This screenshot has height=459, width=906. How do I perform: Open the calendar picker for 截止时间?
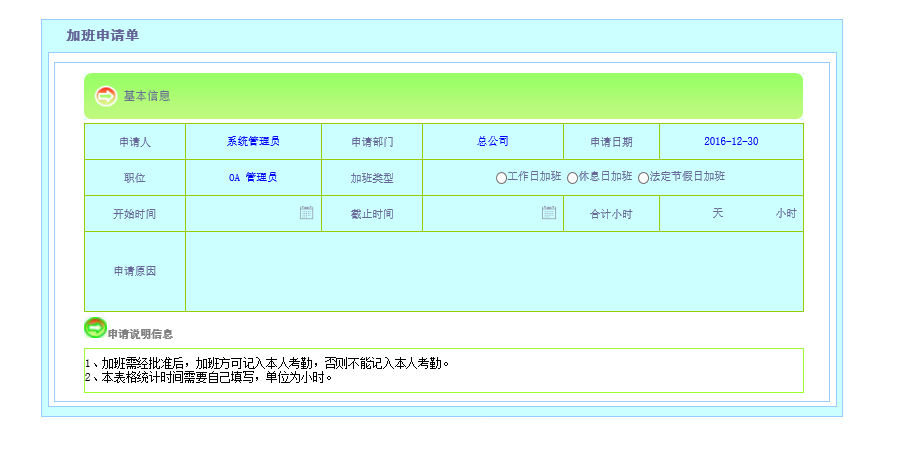point(548,213)
